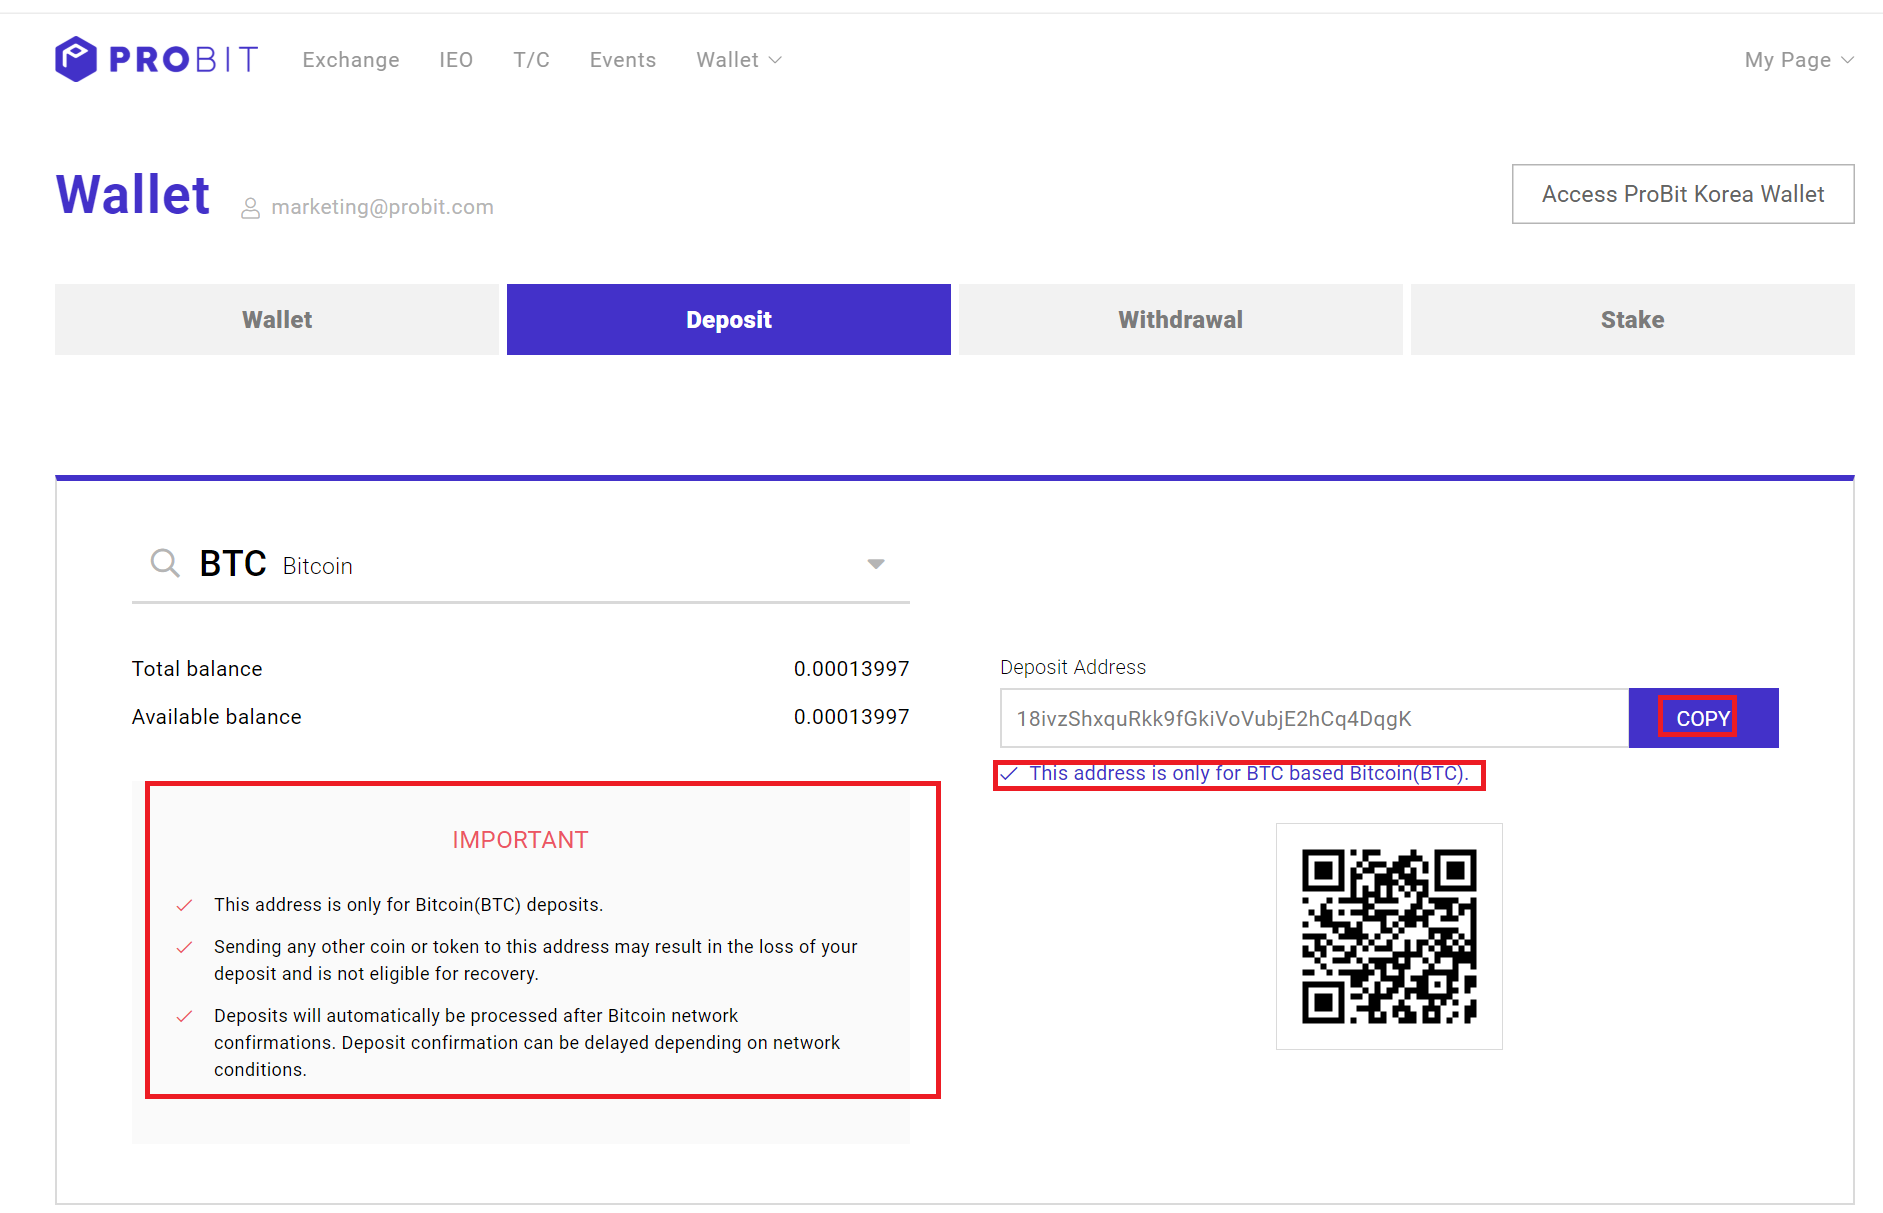The image size is (1883, 1213).
Task: Go to the IEO page
Action: [x=456, y=60]
